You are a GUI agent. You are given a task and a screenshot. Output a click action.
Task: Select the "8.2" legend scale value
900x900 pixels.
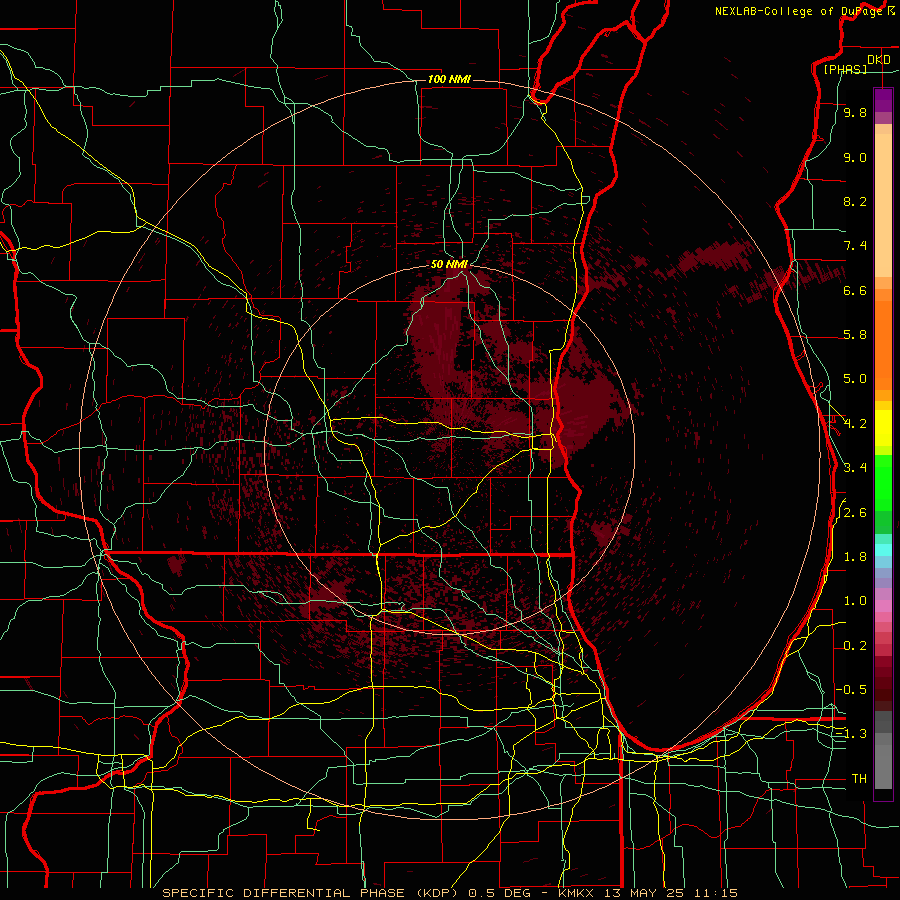click(855, 201)
